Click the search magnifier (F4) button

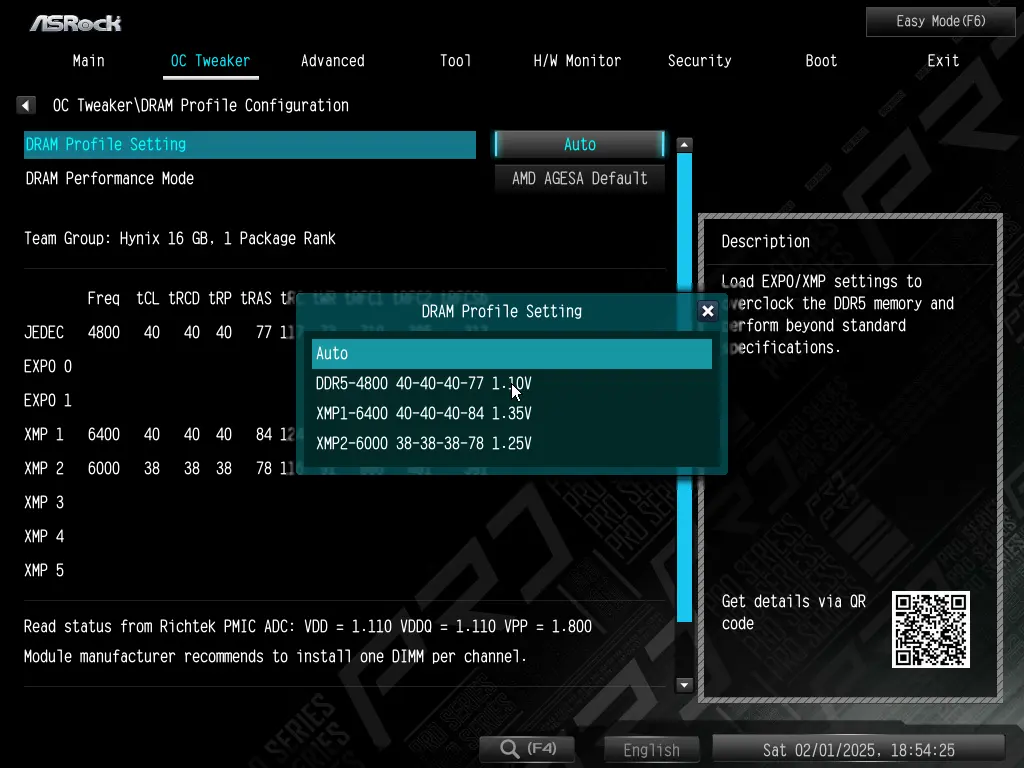528,748
